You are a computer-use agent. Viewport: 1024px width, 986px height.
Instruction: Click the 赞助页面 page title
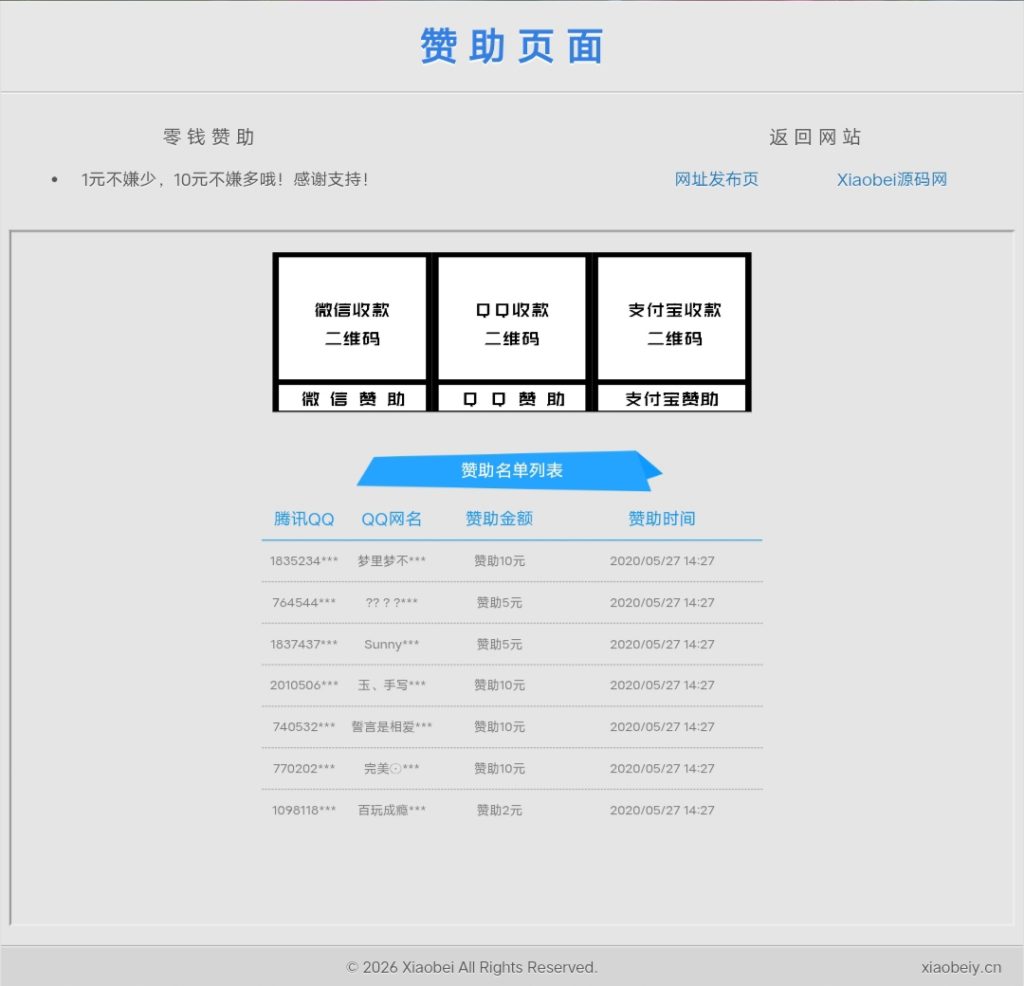511,46
